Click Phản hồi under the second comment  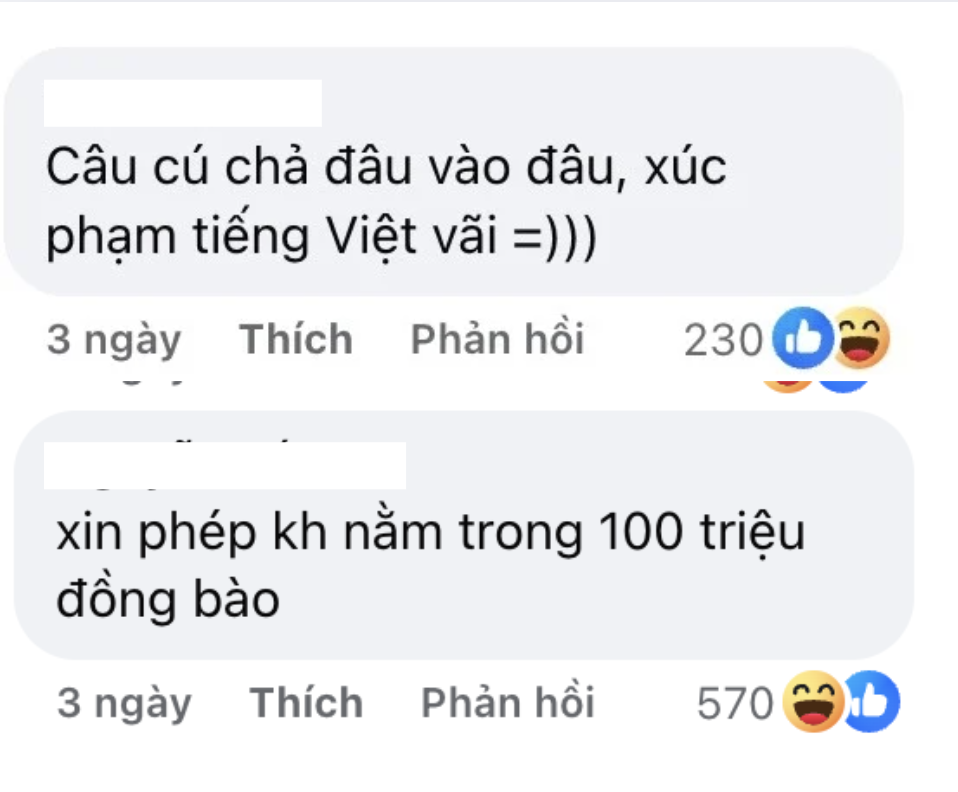pos(508,702)
